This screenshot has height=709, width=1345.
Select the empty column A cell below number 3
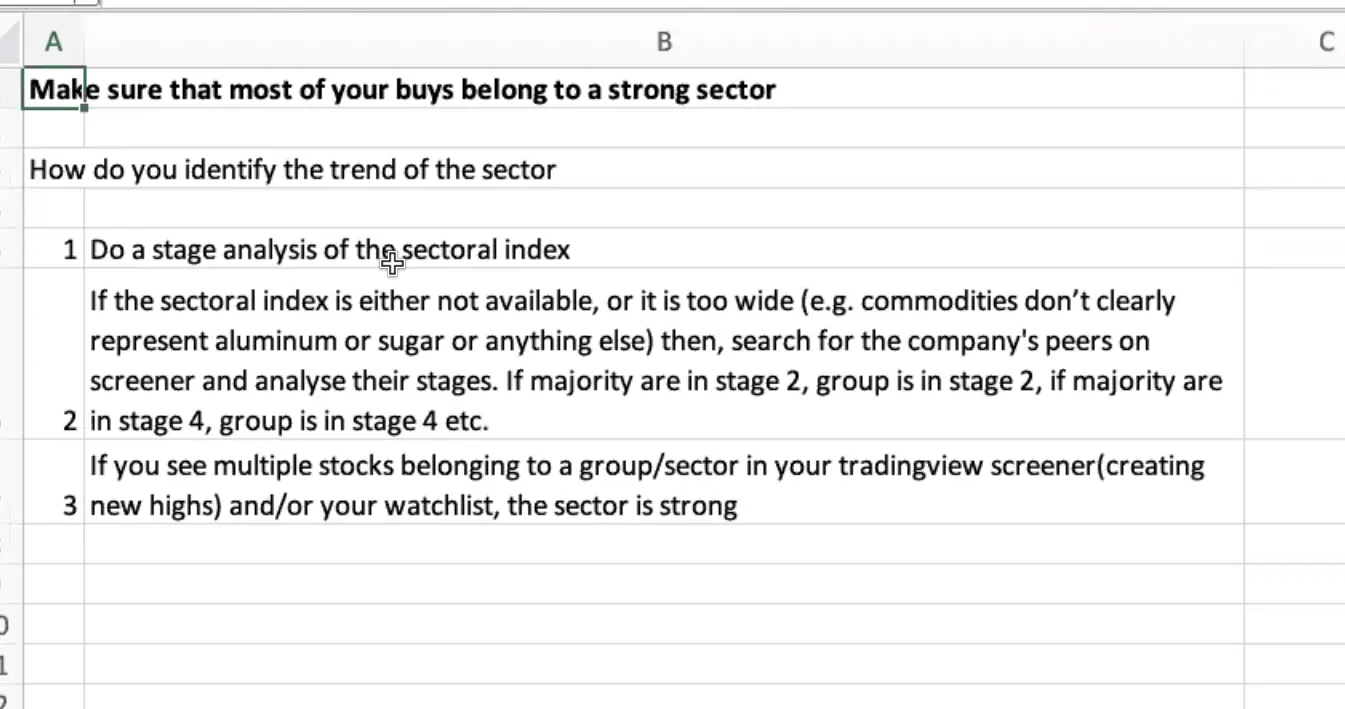[x=54, y=543]
